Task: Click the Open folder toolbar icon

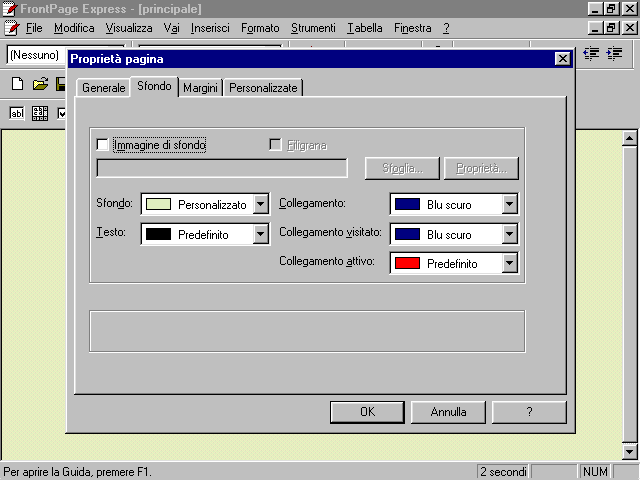Action: tap(40, 84)
